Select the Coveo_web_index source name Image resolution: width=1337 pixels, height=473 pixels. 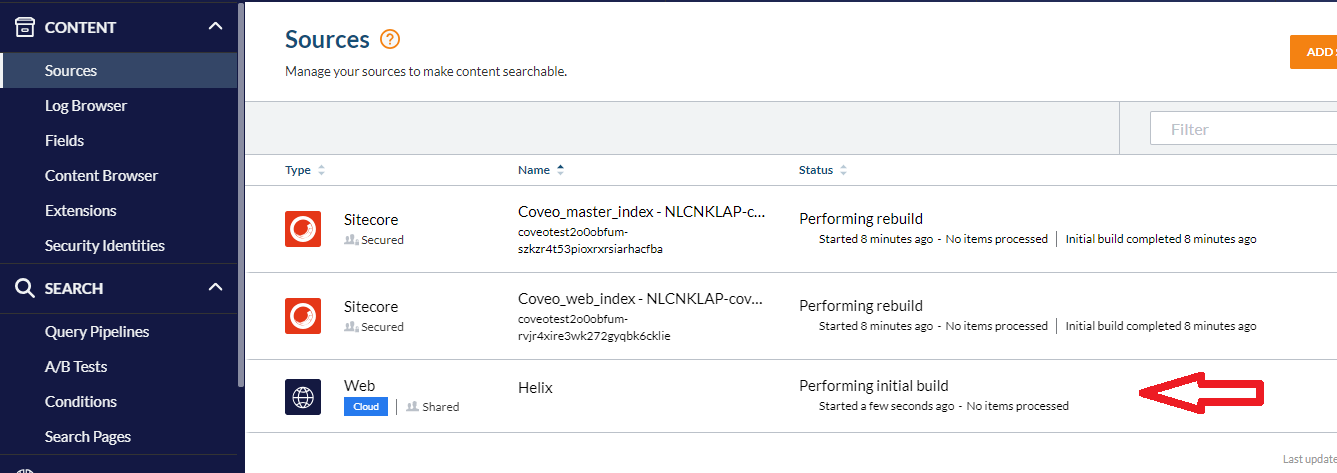point(640,299)
